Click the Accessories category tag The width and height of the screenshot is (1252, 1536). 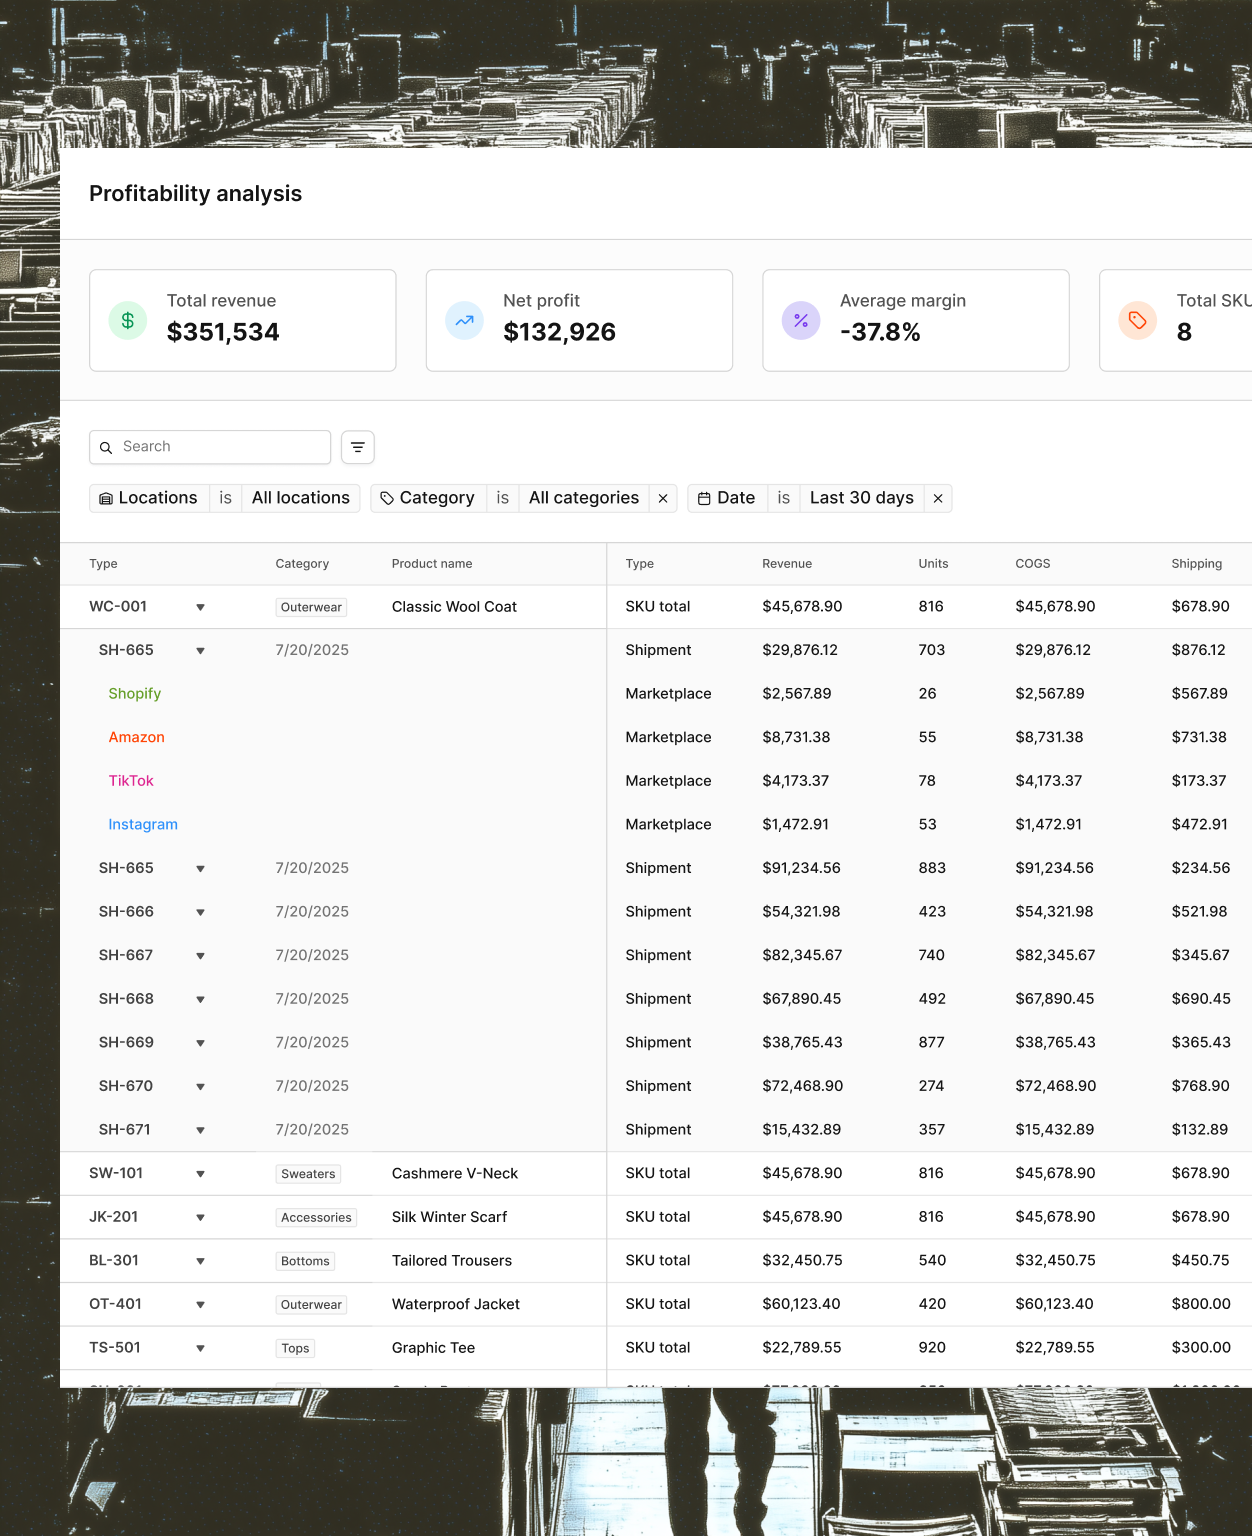(316, 1218)
